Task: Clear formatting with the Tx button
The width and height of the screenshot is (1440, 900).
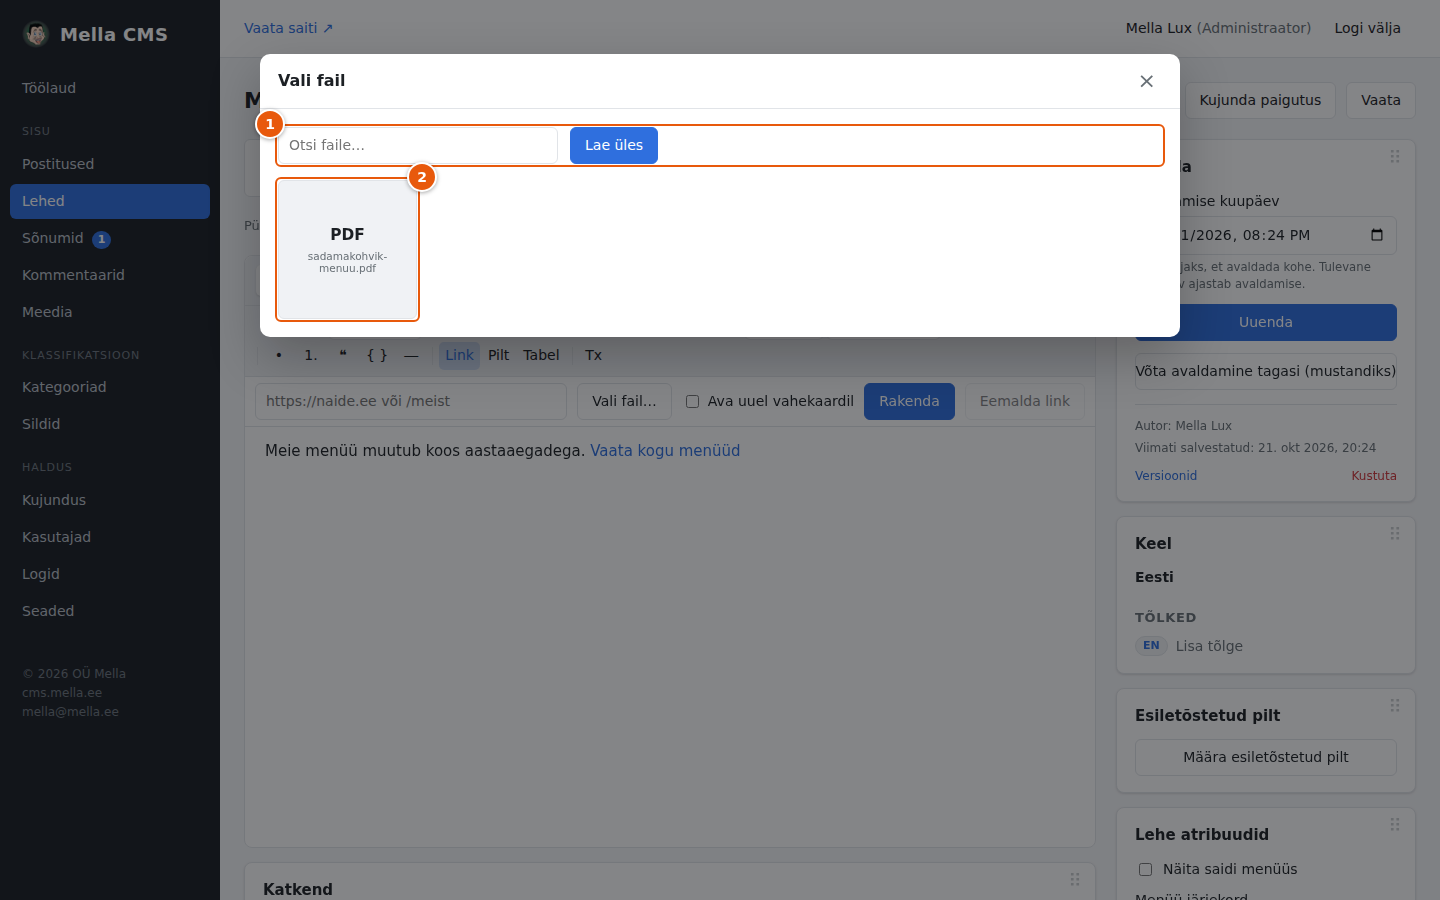Action: [593, 355]
